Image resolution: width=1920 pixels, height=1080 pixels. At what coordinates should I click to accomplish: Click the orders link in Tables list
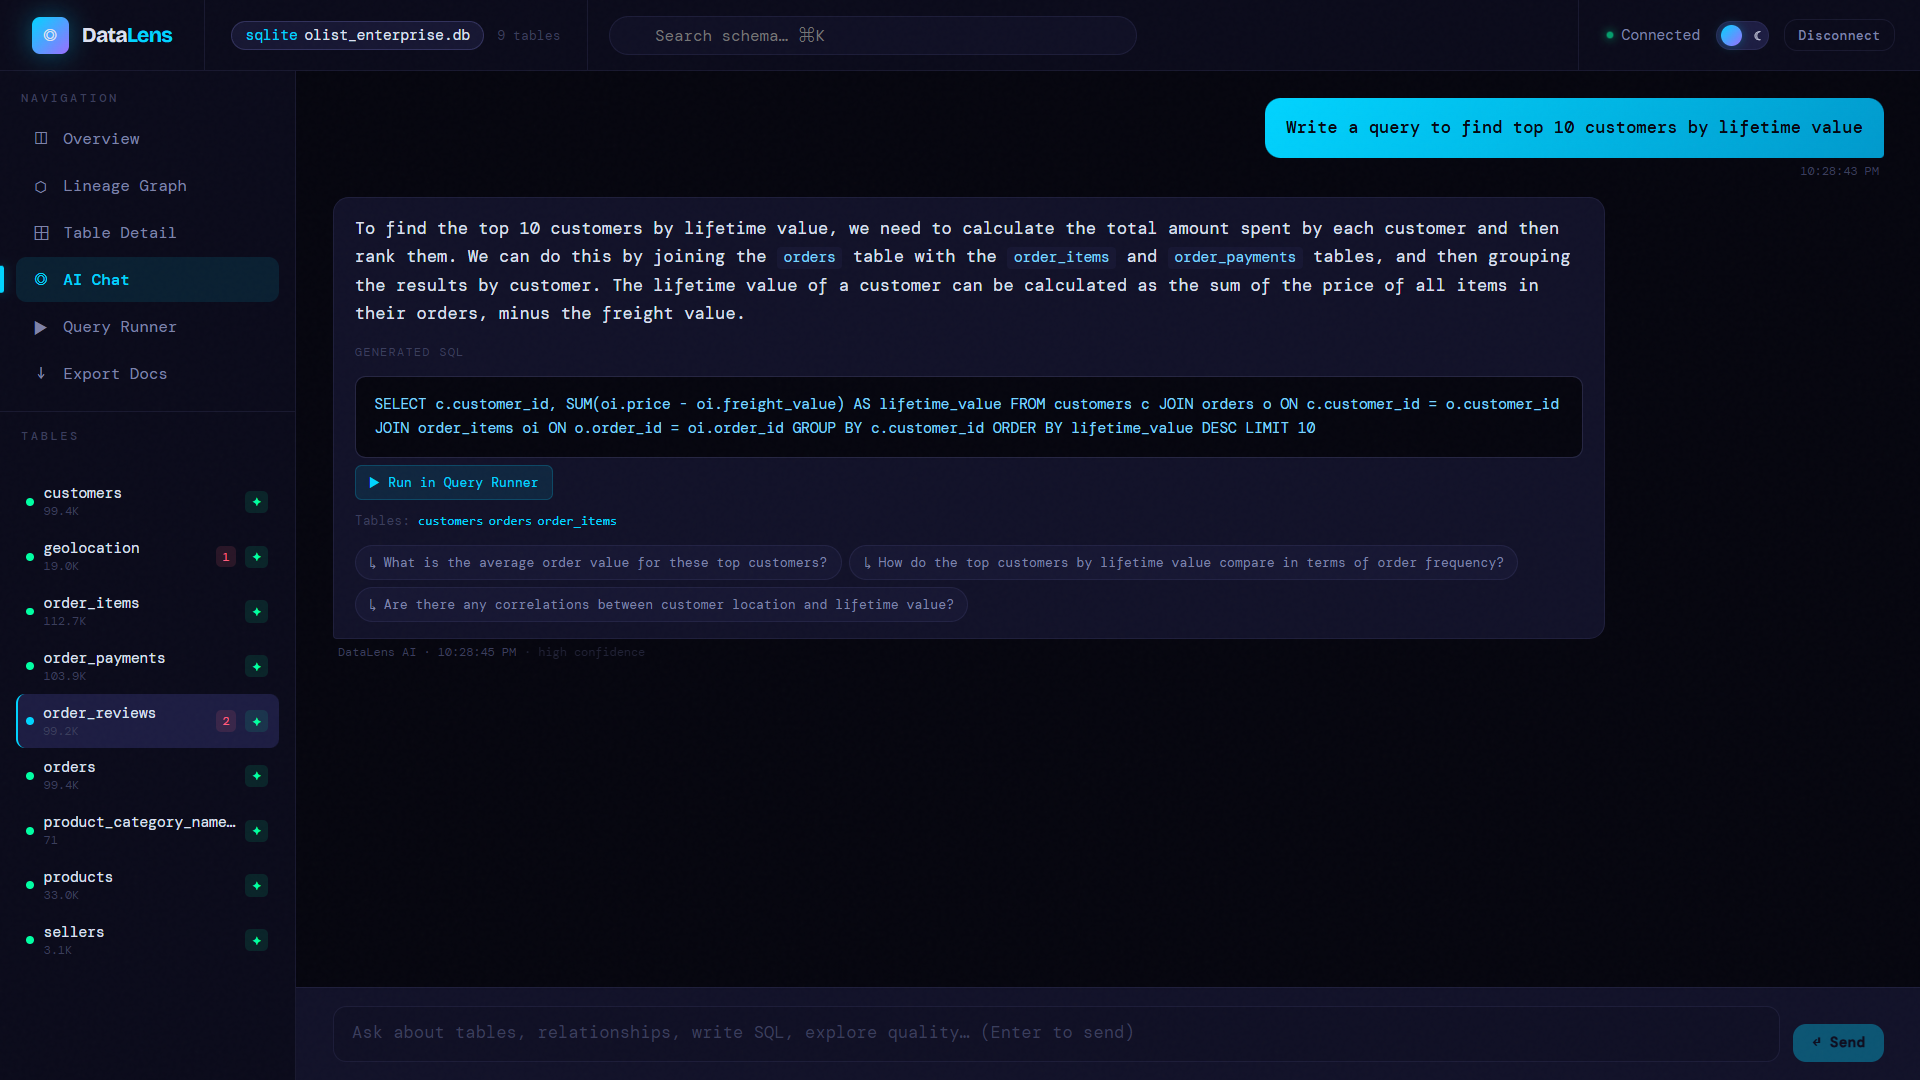tap(510, 521)
